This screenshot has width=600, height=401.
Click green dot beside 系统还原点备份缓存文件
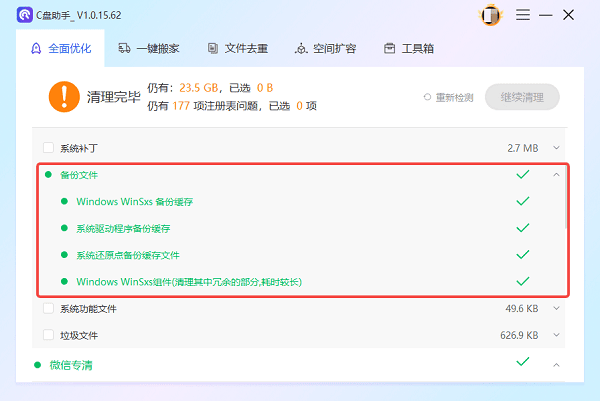tap(64, 255)
